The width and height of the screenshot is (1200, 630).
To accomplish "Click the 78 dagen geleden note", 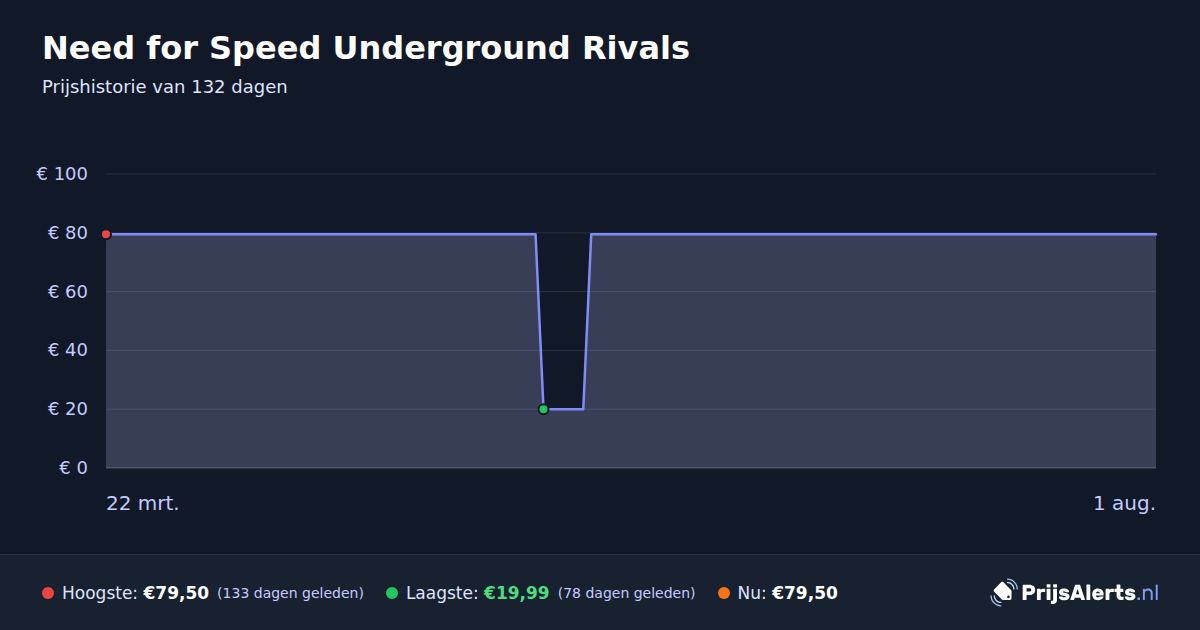I will (x=626, y=593).
